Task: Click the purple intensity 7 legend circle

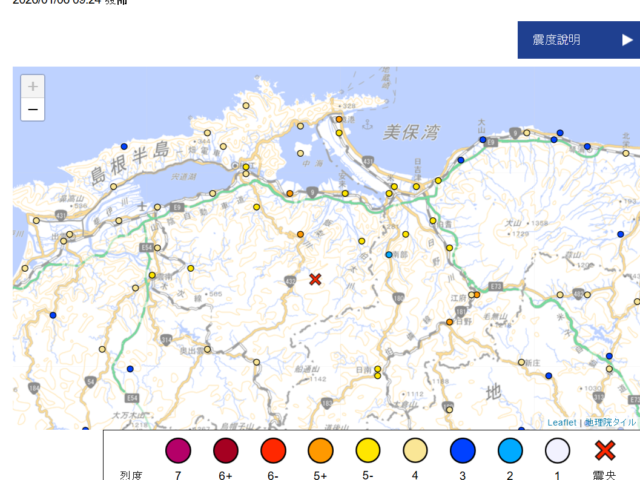Action: coord(178,451)
